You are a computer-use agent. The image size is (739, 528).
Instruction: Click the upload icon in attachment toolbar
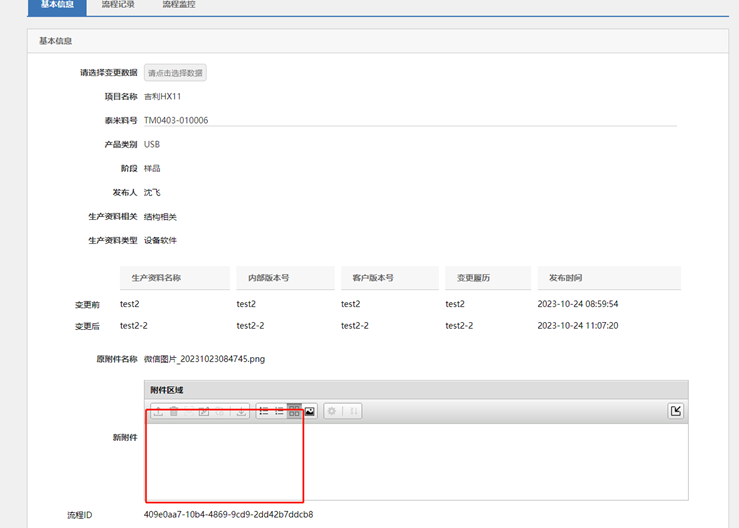tap(159, 412)
